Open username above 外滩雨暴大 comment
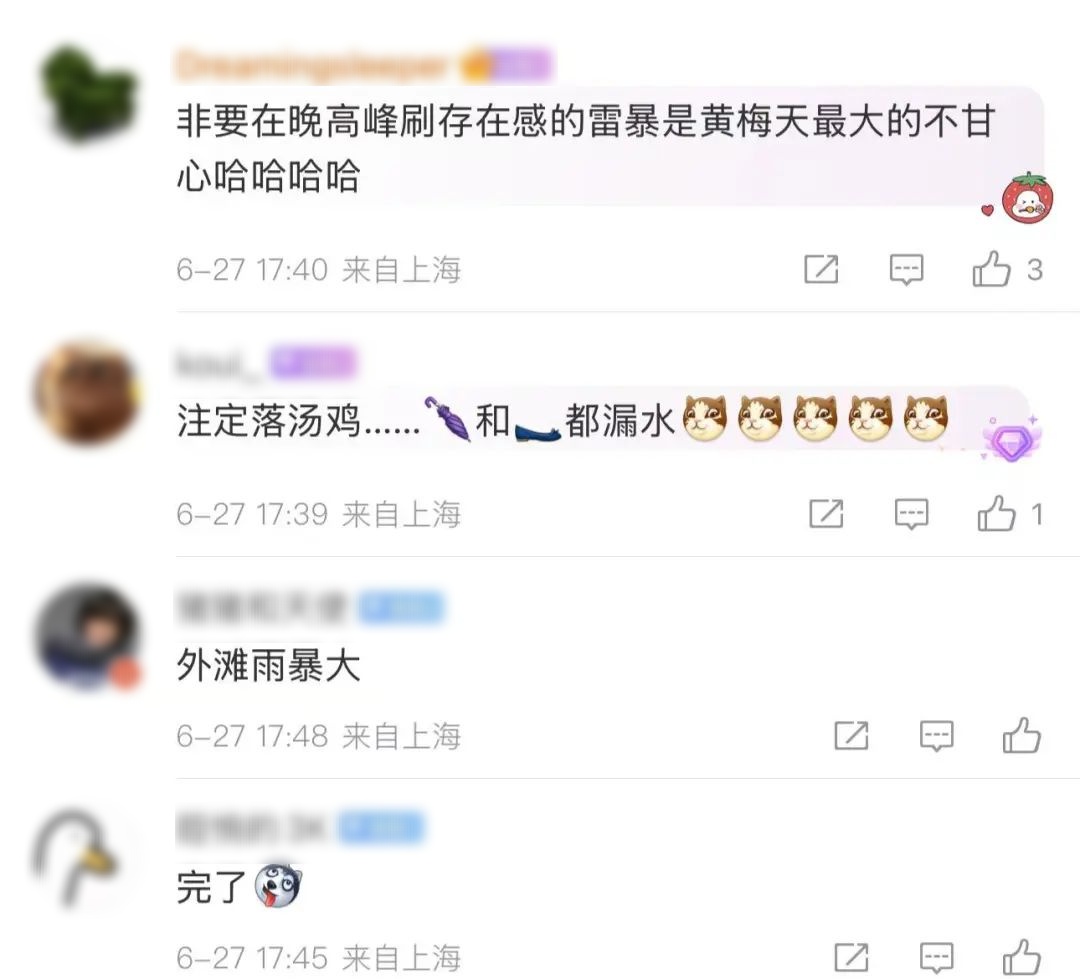The width and height of the screenshot is (1080, 979). 260,607
